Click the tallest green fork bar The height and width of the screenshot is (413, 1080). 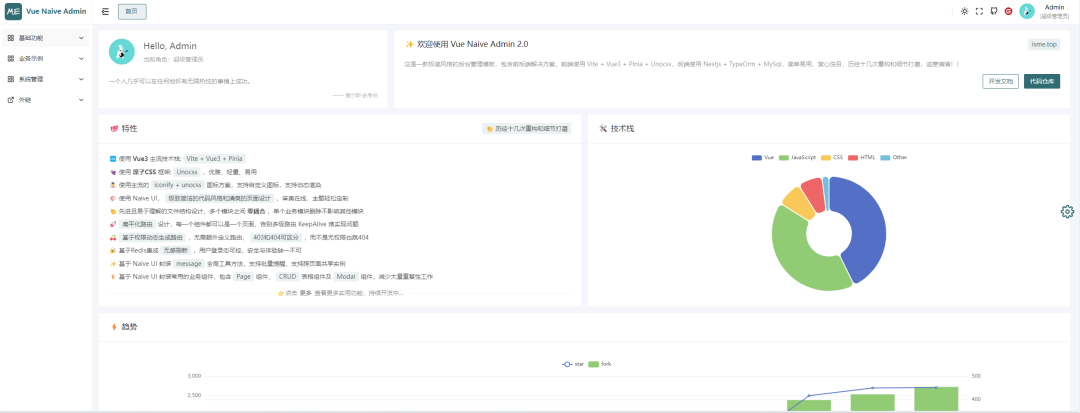(x=936, y=399)
